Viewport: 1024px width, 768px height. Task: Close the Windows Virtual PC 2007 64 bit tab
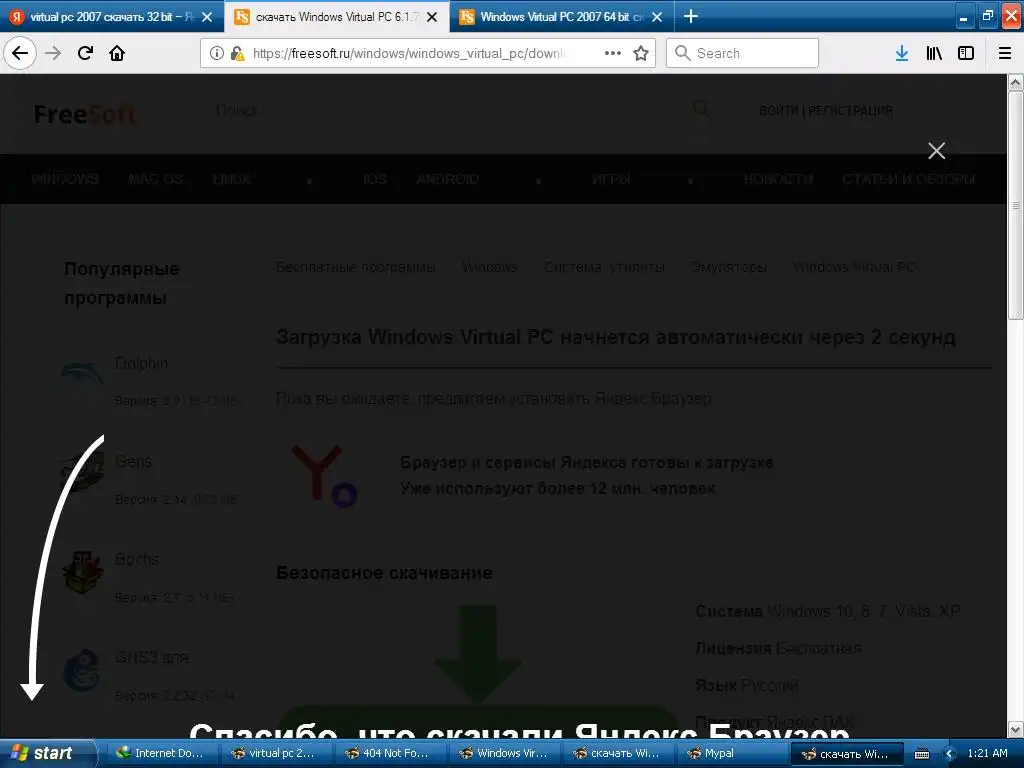pyautogui.click(x=657, y=17)
